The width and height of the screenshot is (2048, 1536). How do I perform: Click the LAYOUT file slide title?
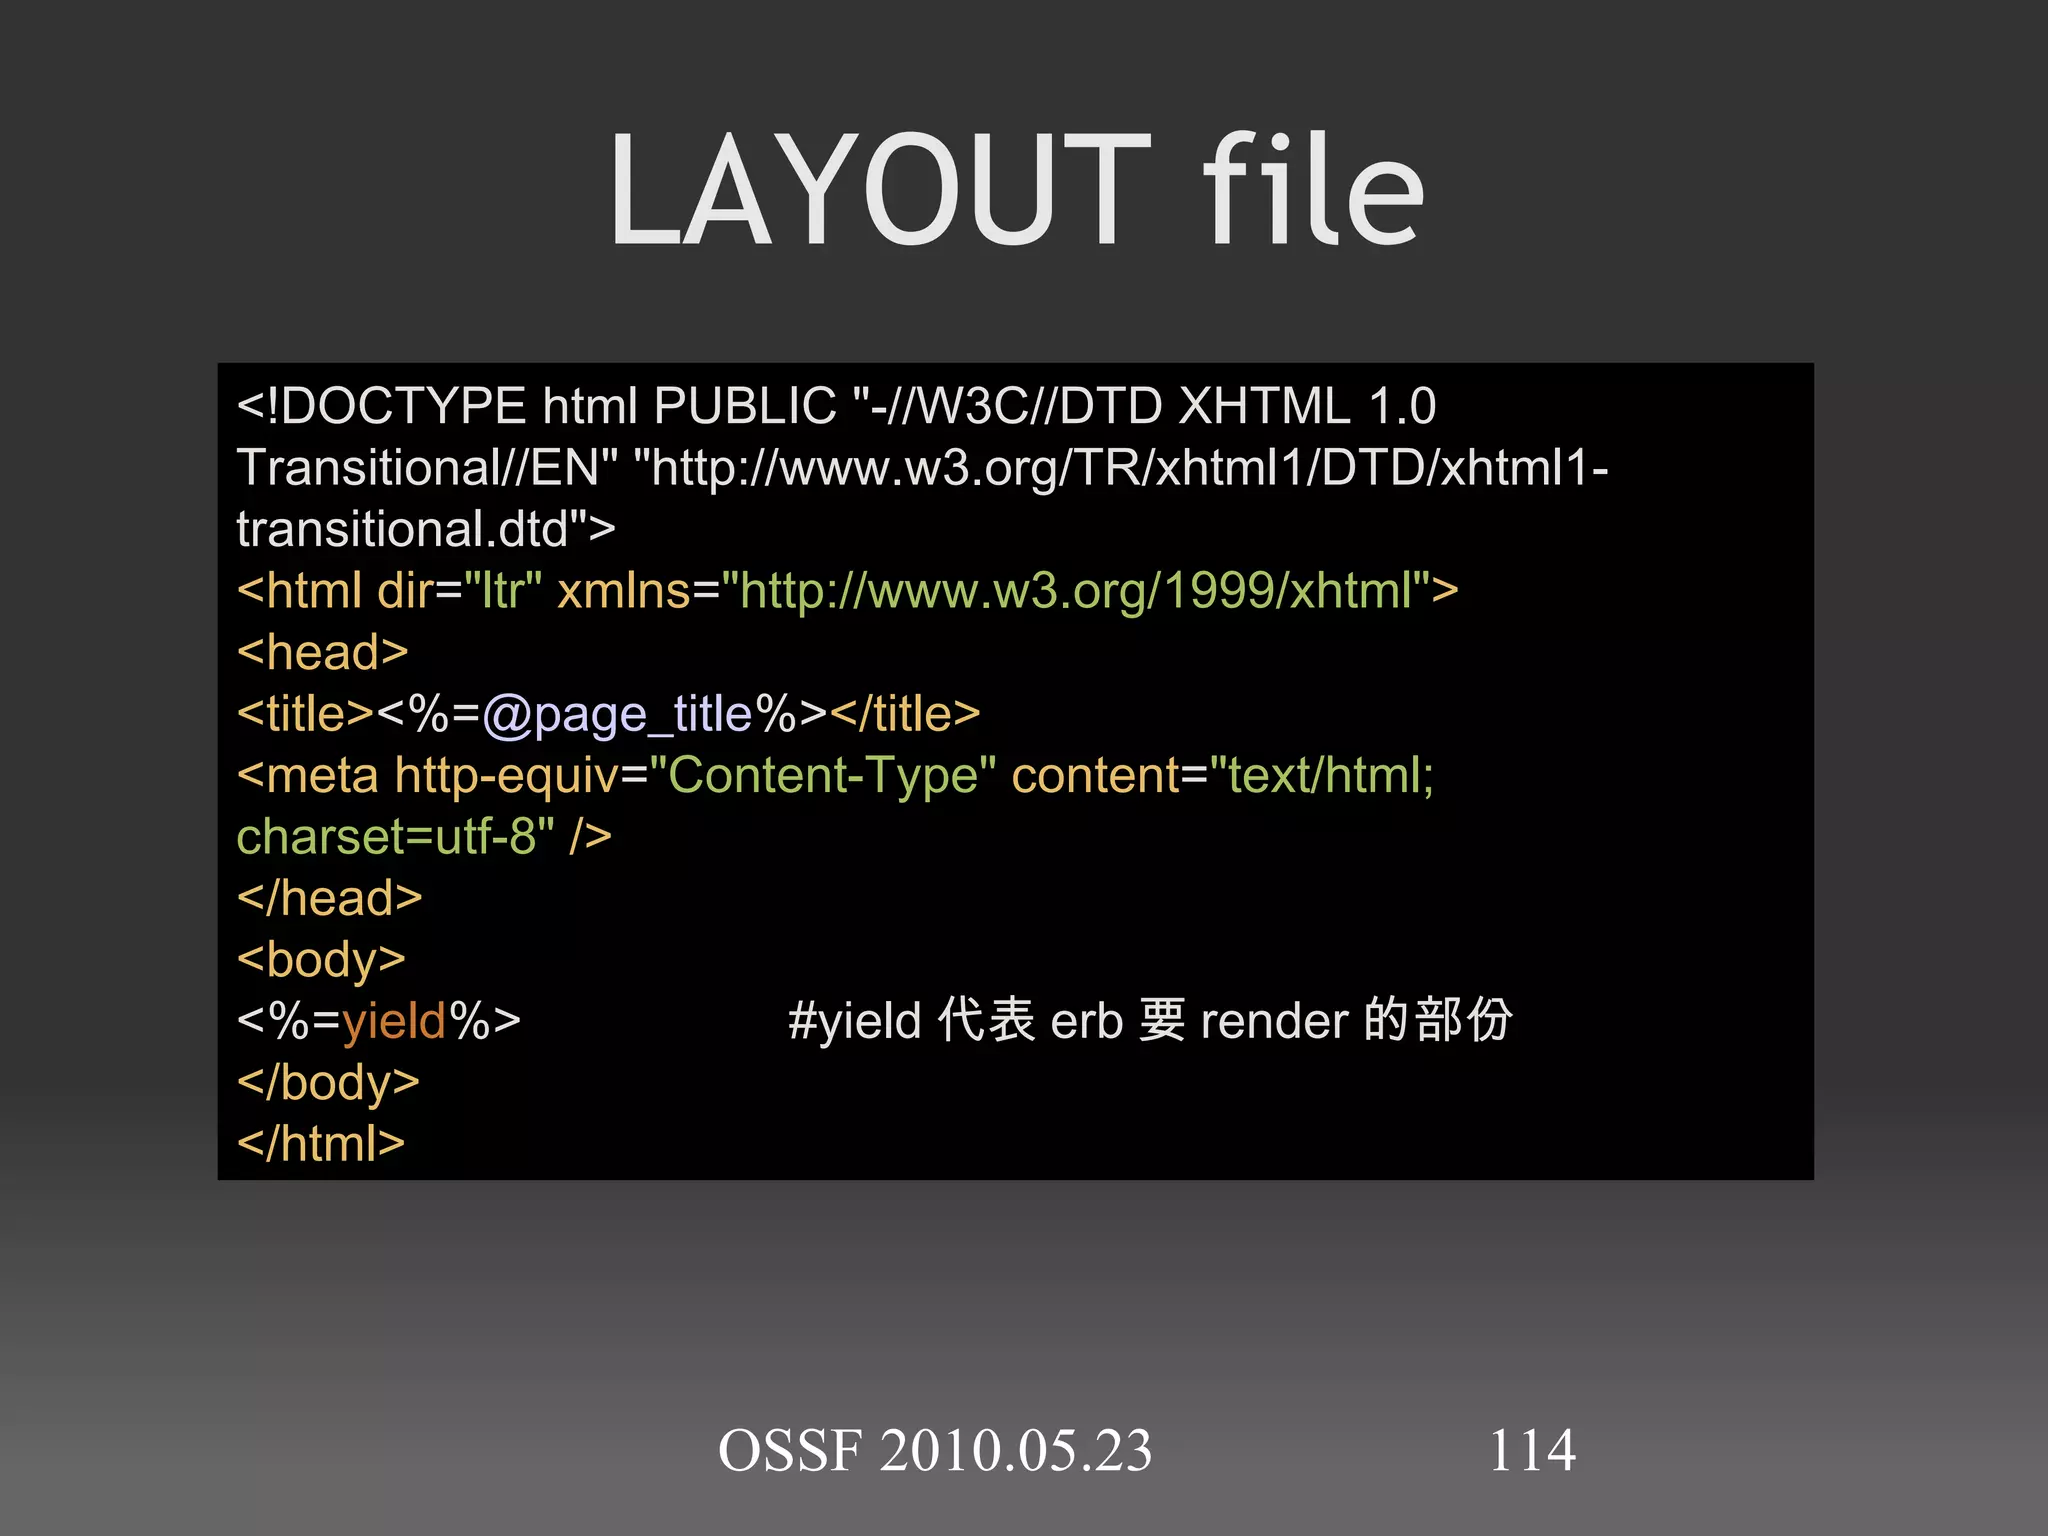1016,190
